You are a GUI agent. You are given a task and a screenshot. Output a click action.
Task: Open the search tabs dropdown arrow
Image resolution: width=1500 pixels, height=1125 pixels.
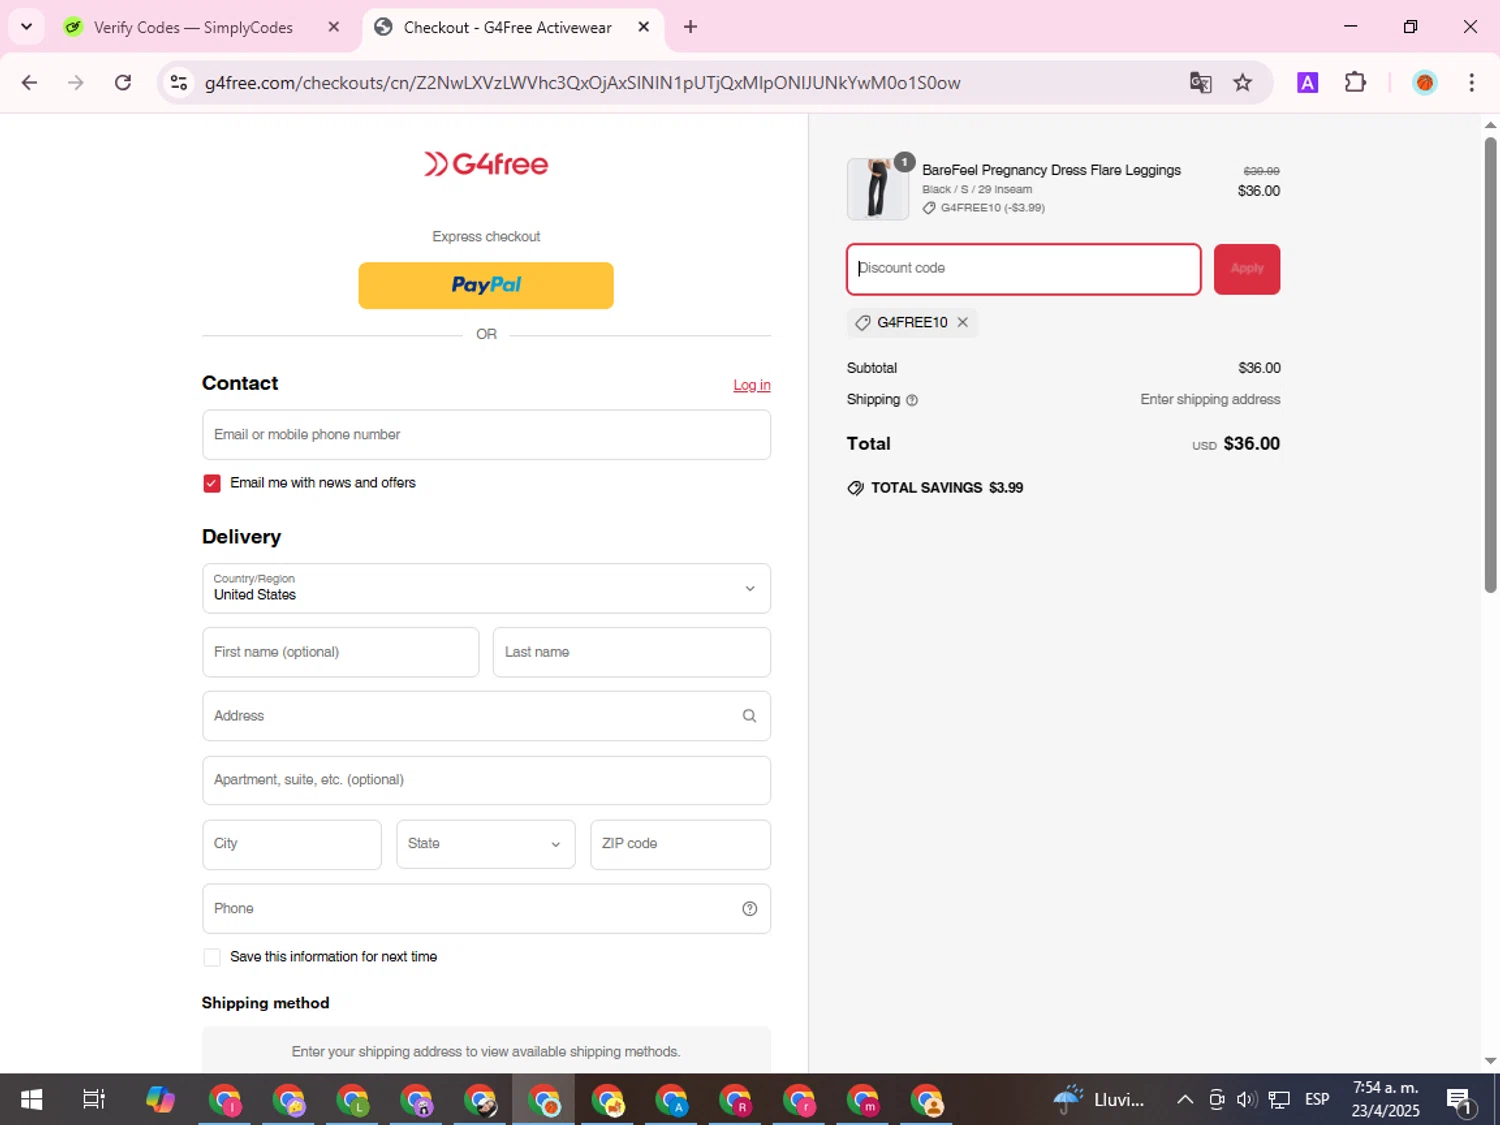27,27
